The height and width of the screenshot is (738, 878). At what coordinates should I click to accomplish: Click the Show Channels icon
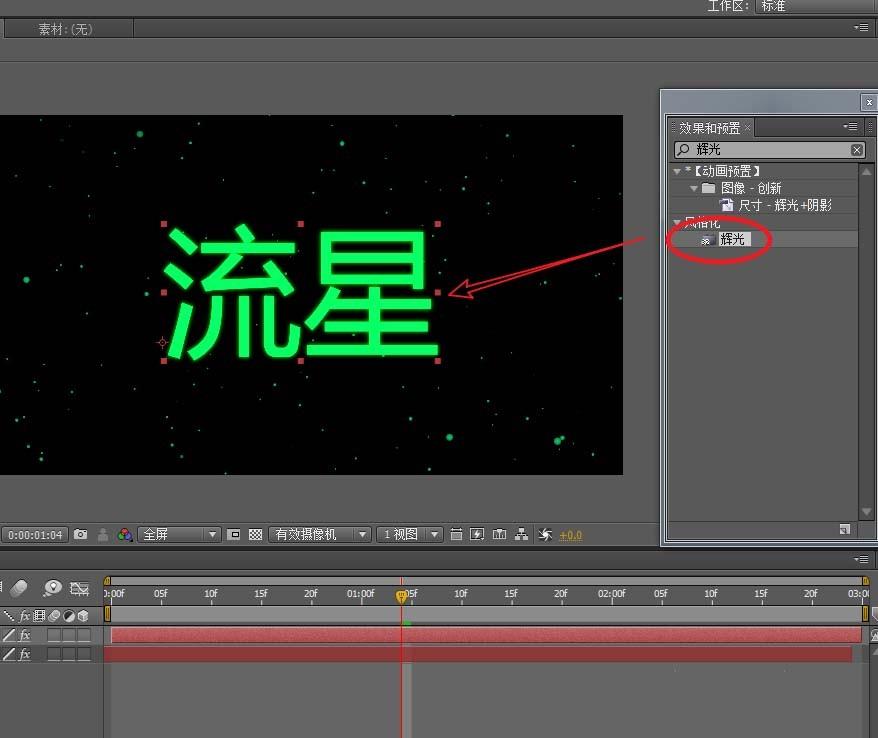coord(124,534)
